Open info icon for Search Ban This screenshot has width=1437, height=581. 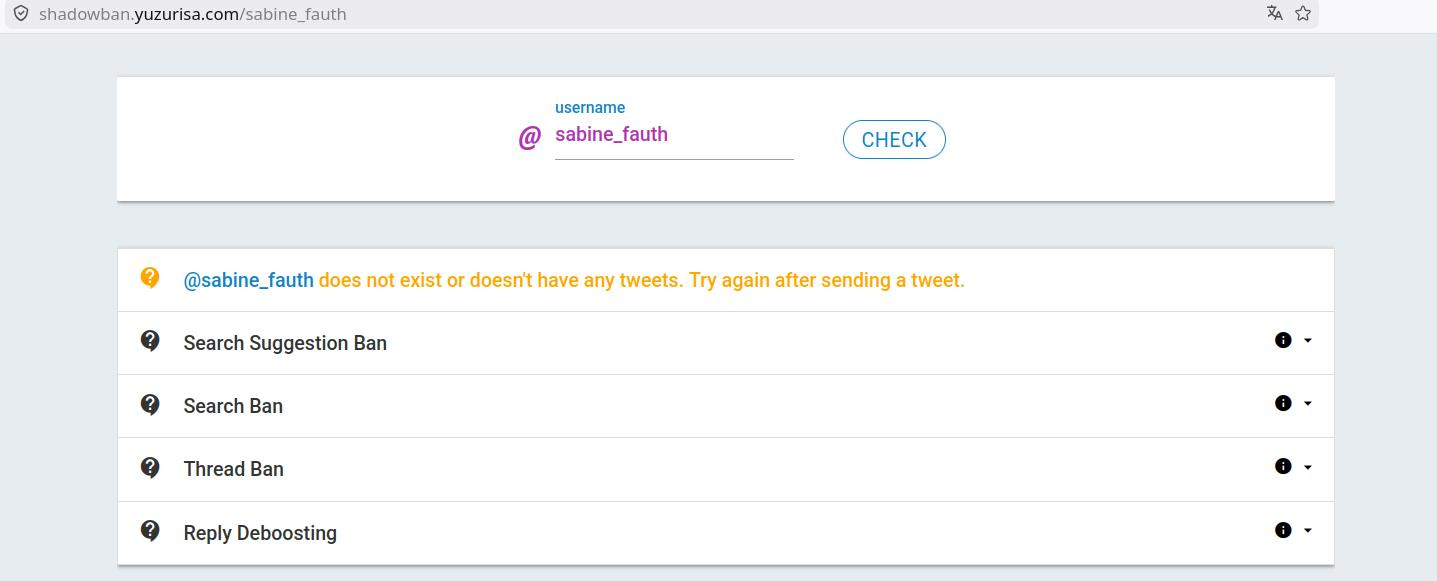(x=1283, y=403)
